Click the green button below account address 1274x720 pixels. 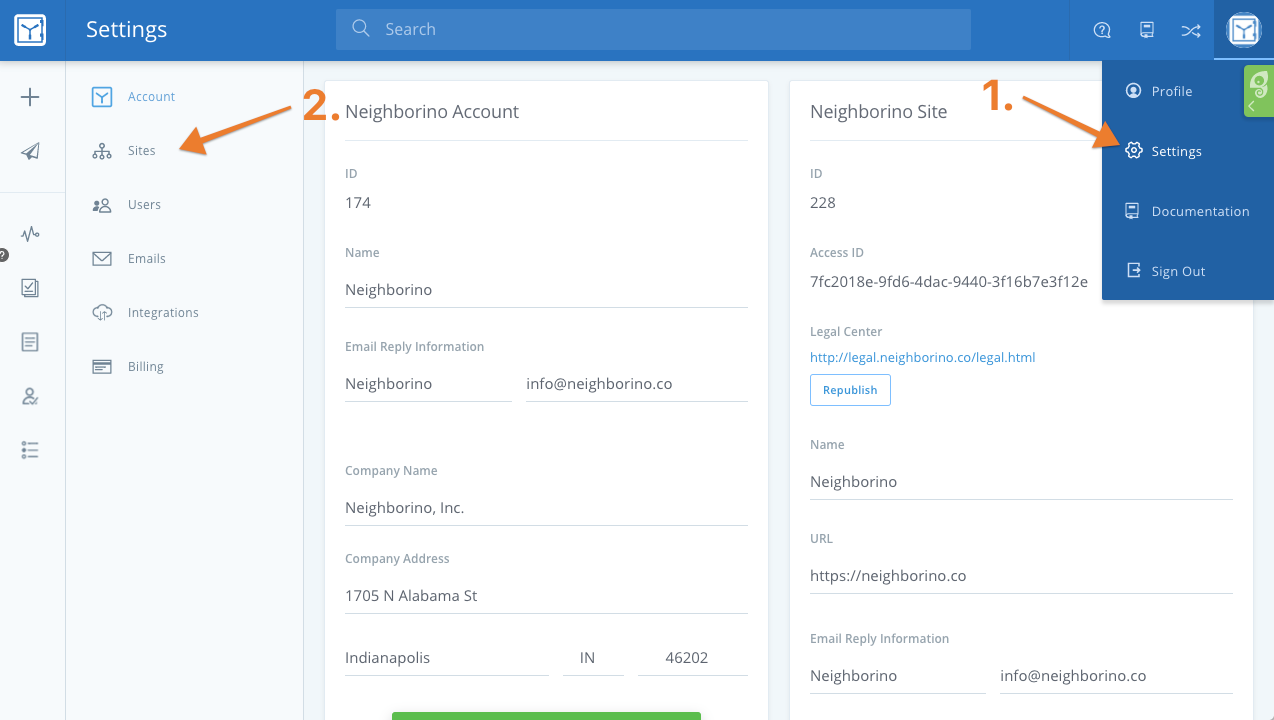(x=546, y=716)
